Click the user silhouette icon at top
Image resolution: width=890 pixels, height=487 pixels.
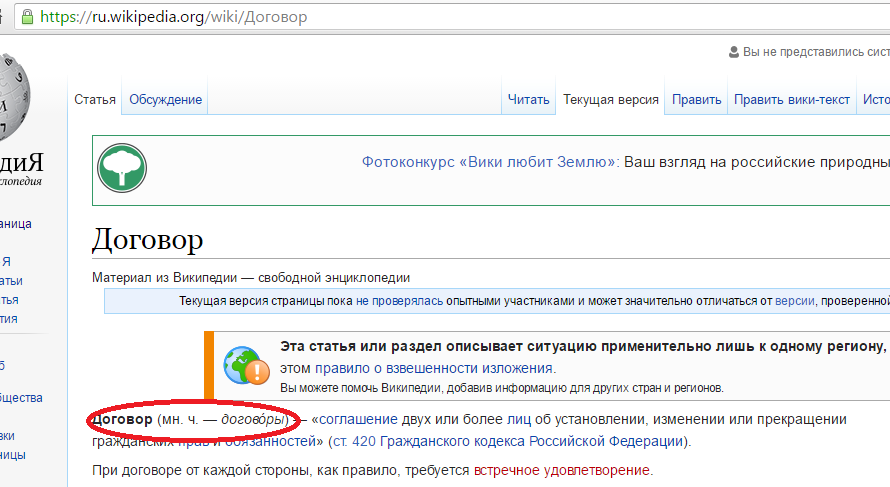coord(734,52)
